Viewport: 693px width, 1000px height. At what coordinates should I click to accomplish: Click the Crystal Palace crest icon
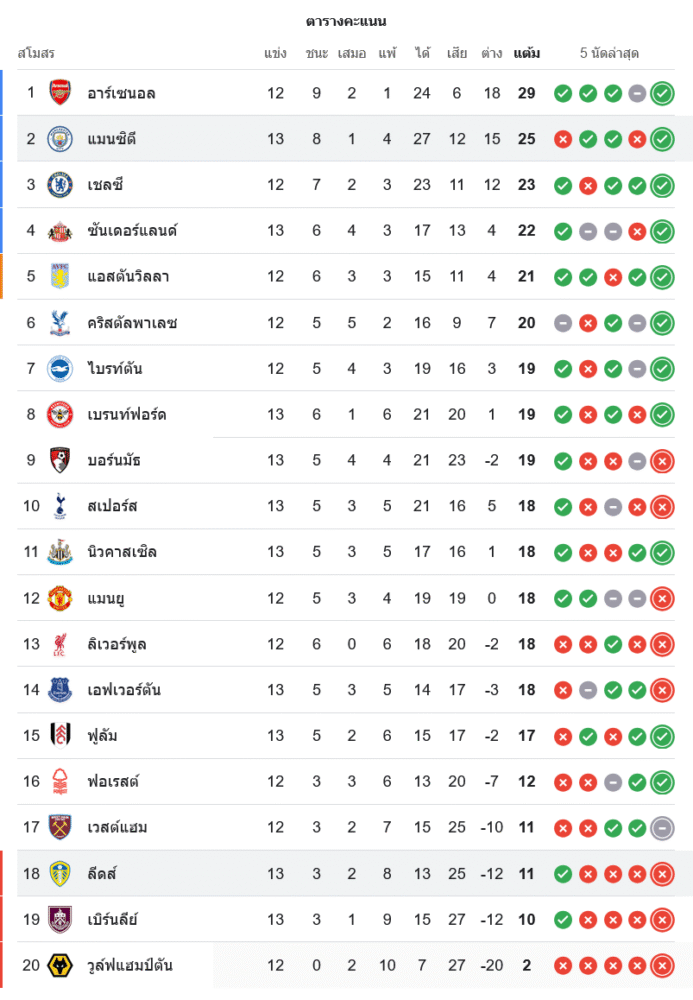point(61,323)
